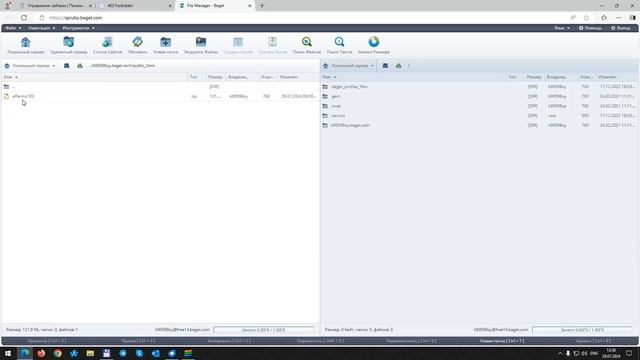Click the Размер column header in left panel
This screenshot has width=640, height=360.
coord(215,77)
